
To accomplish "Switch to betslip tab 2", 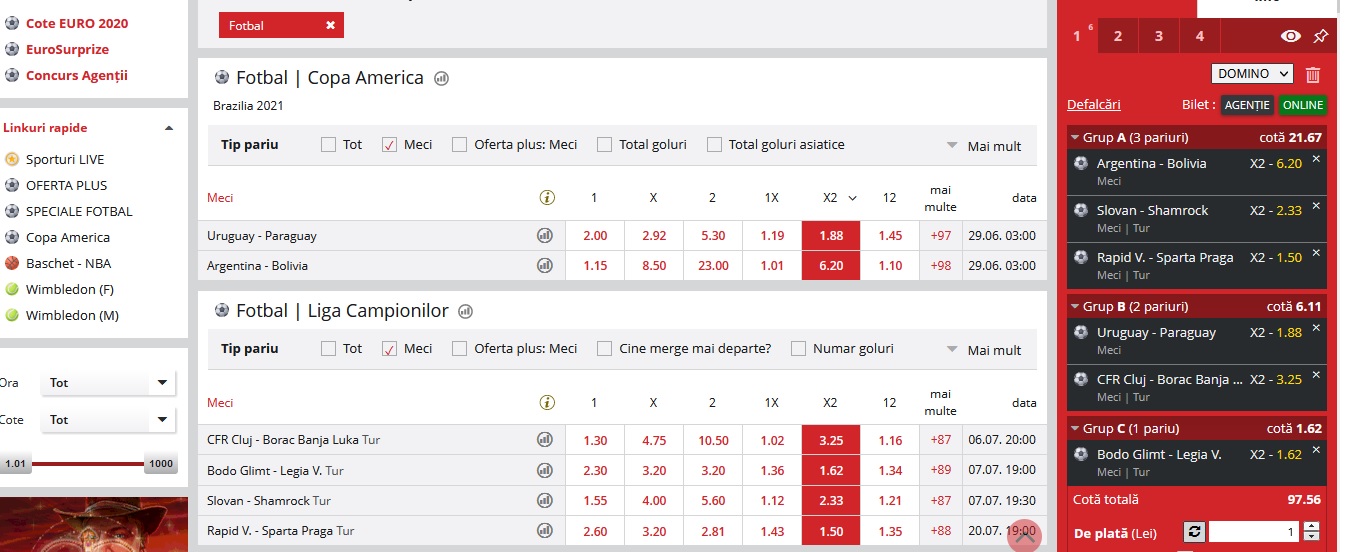I will 1118,36.
